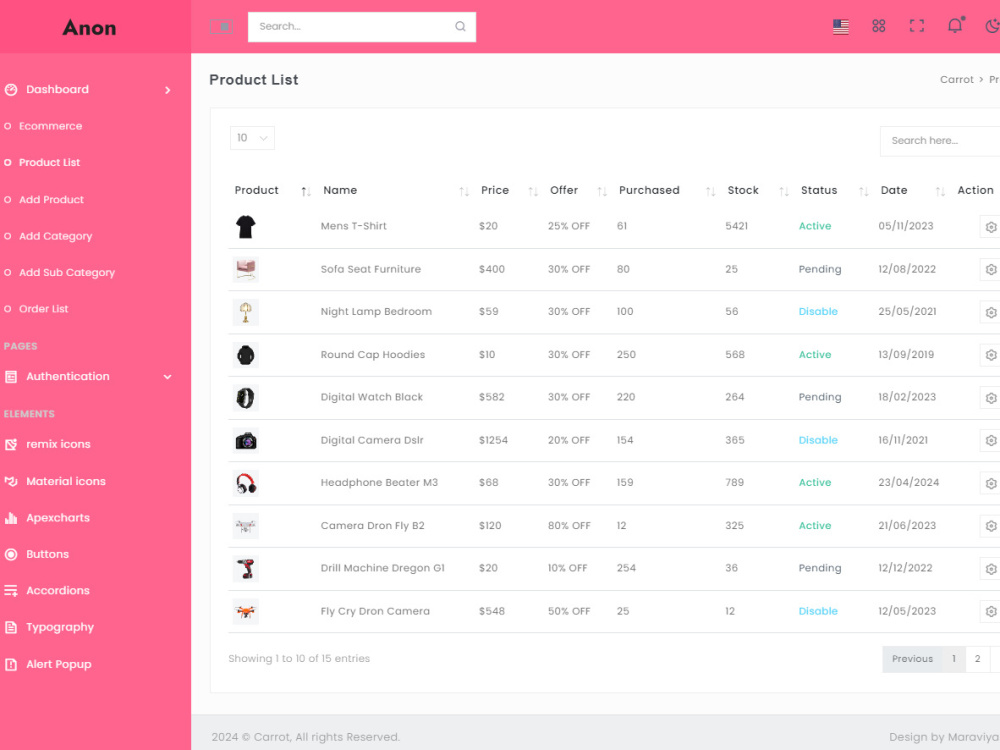Open action gear for Headphone Beater M3
Image resolution: width=1000 pixels, height=750 pixels.
(990, 483)
